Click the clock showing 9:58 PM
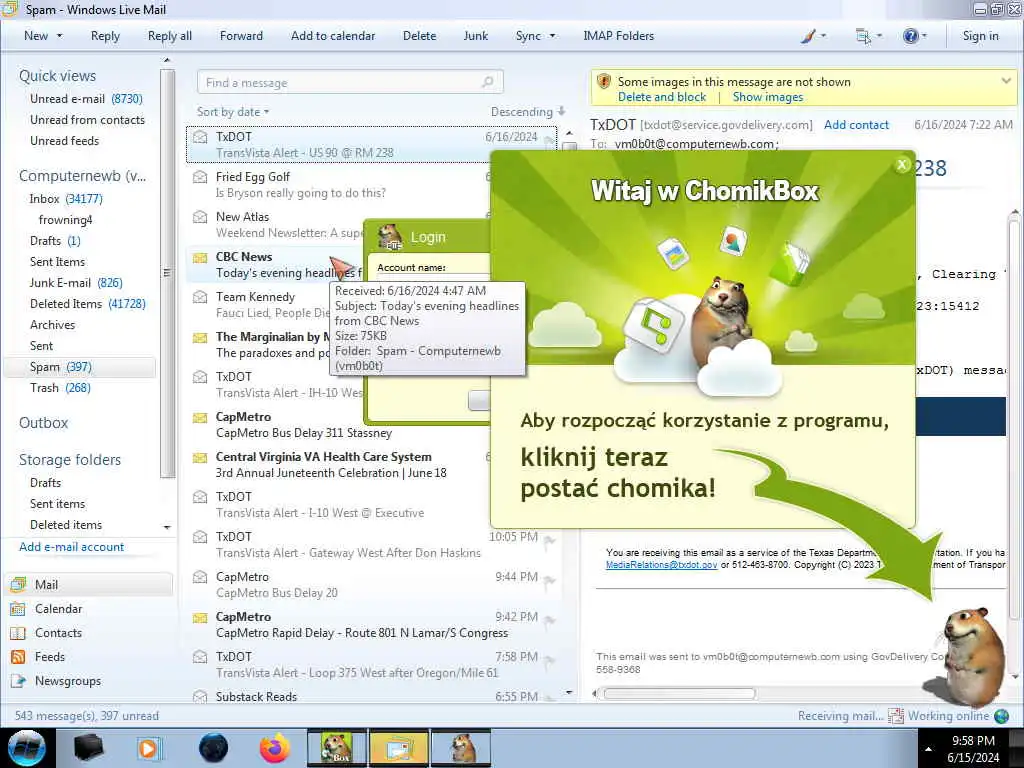Image resolution: width=1024 pixels, height=768 pixels. click(x=973, y=741)
